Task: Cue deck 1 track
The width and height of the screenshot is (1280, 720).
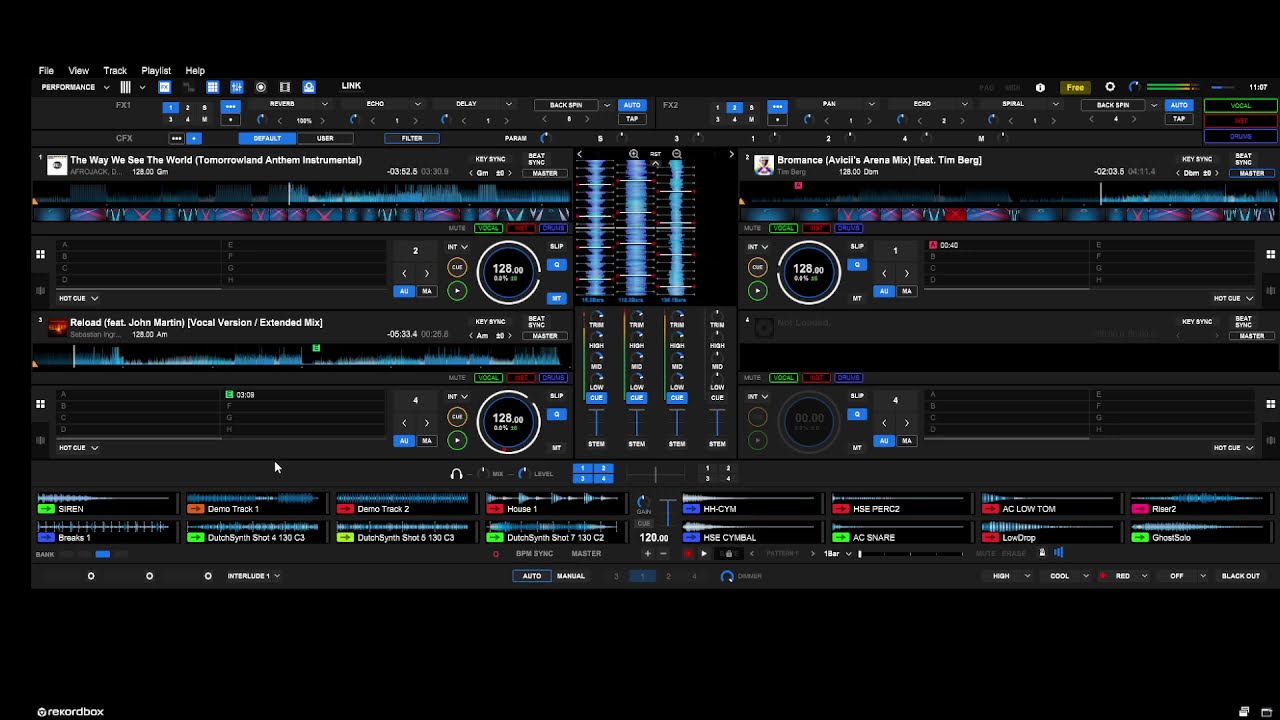Action: click(x=457, y=267)
